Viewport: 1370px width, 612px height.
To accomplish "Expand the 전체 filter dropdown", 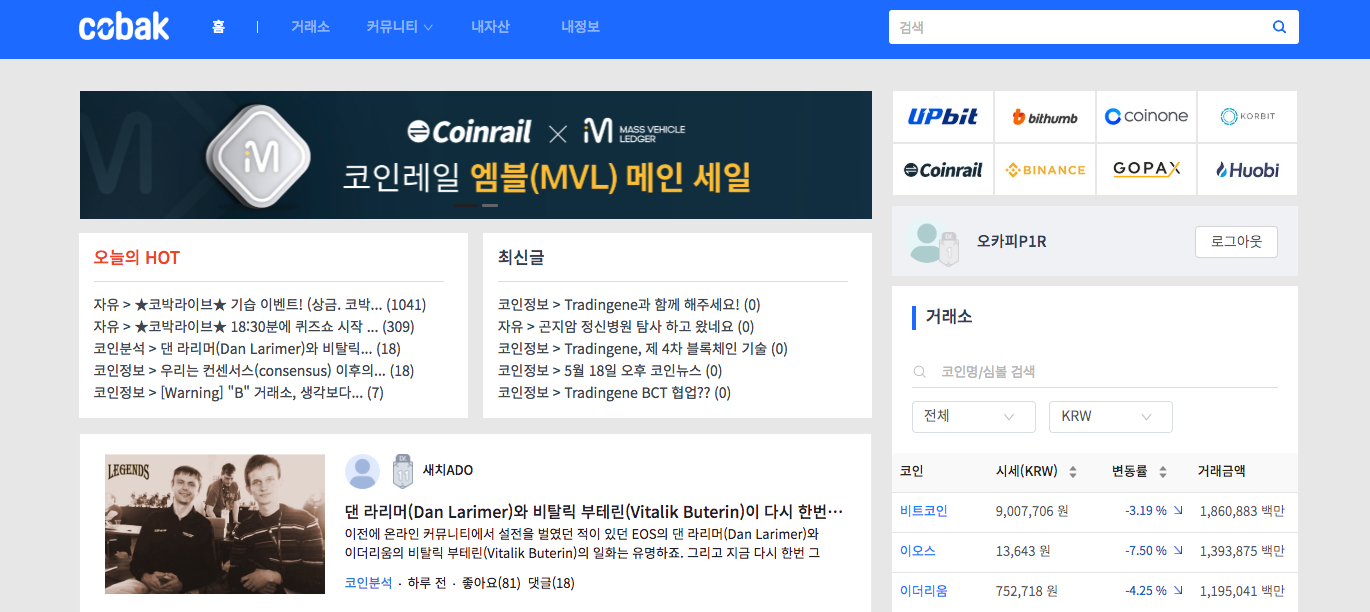I will click(972, 417).
